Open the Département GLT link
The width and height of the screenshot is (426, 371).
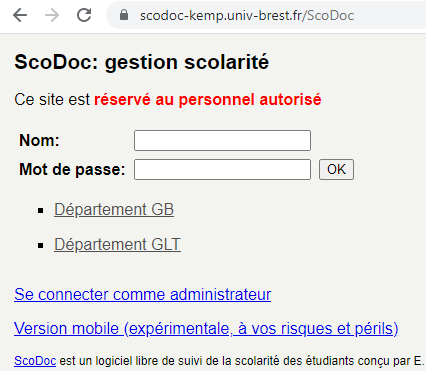[x=117, y=244]
